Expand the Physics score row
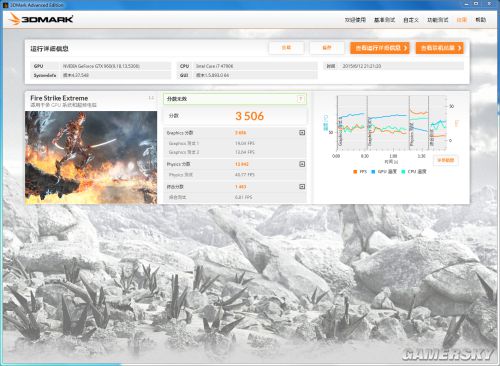 coord(302,164)
